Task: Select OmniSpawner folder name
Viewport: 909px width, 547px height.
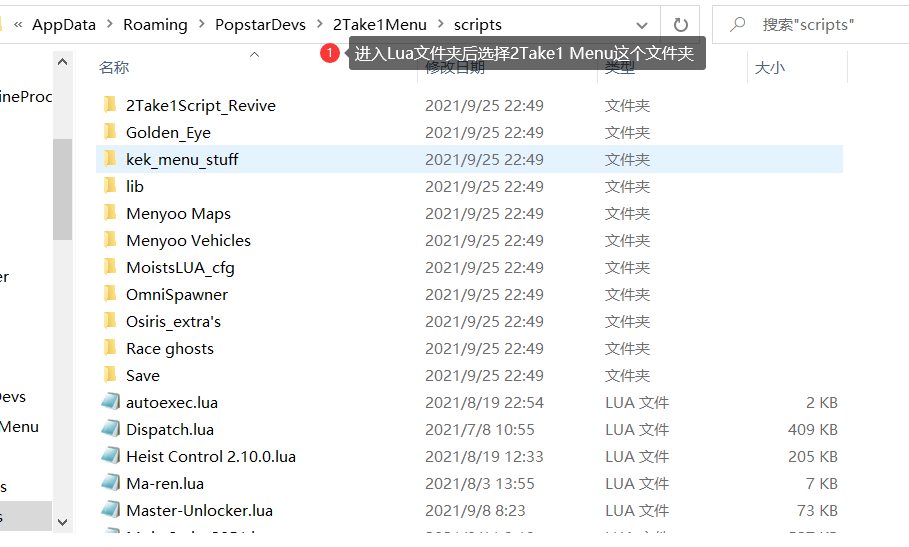Action: click(x=177, y=295)
